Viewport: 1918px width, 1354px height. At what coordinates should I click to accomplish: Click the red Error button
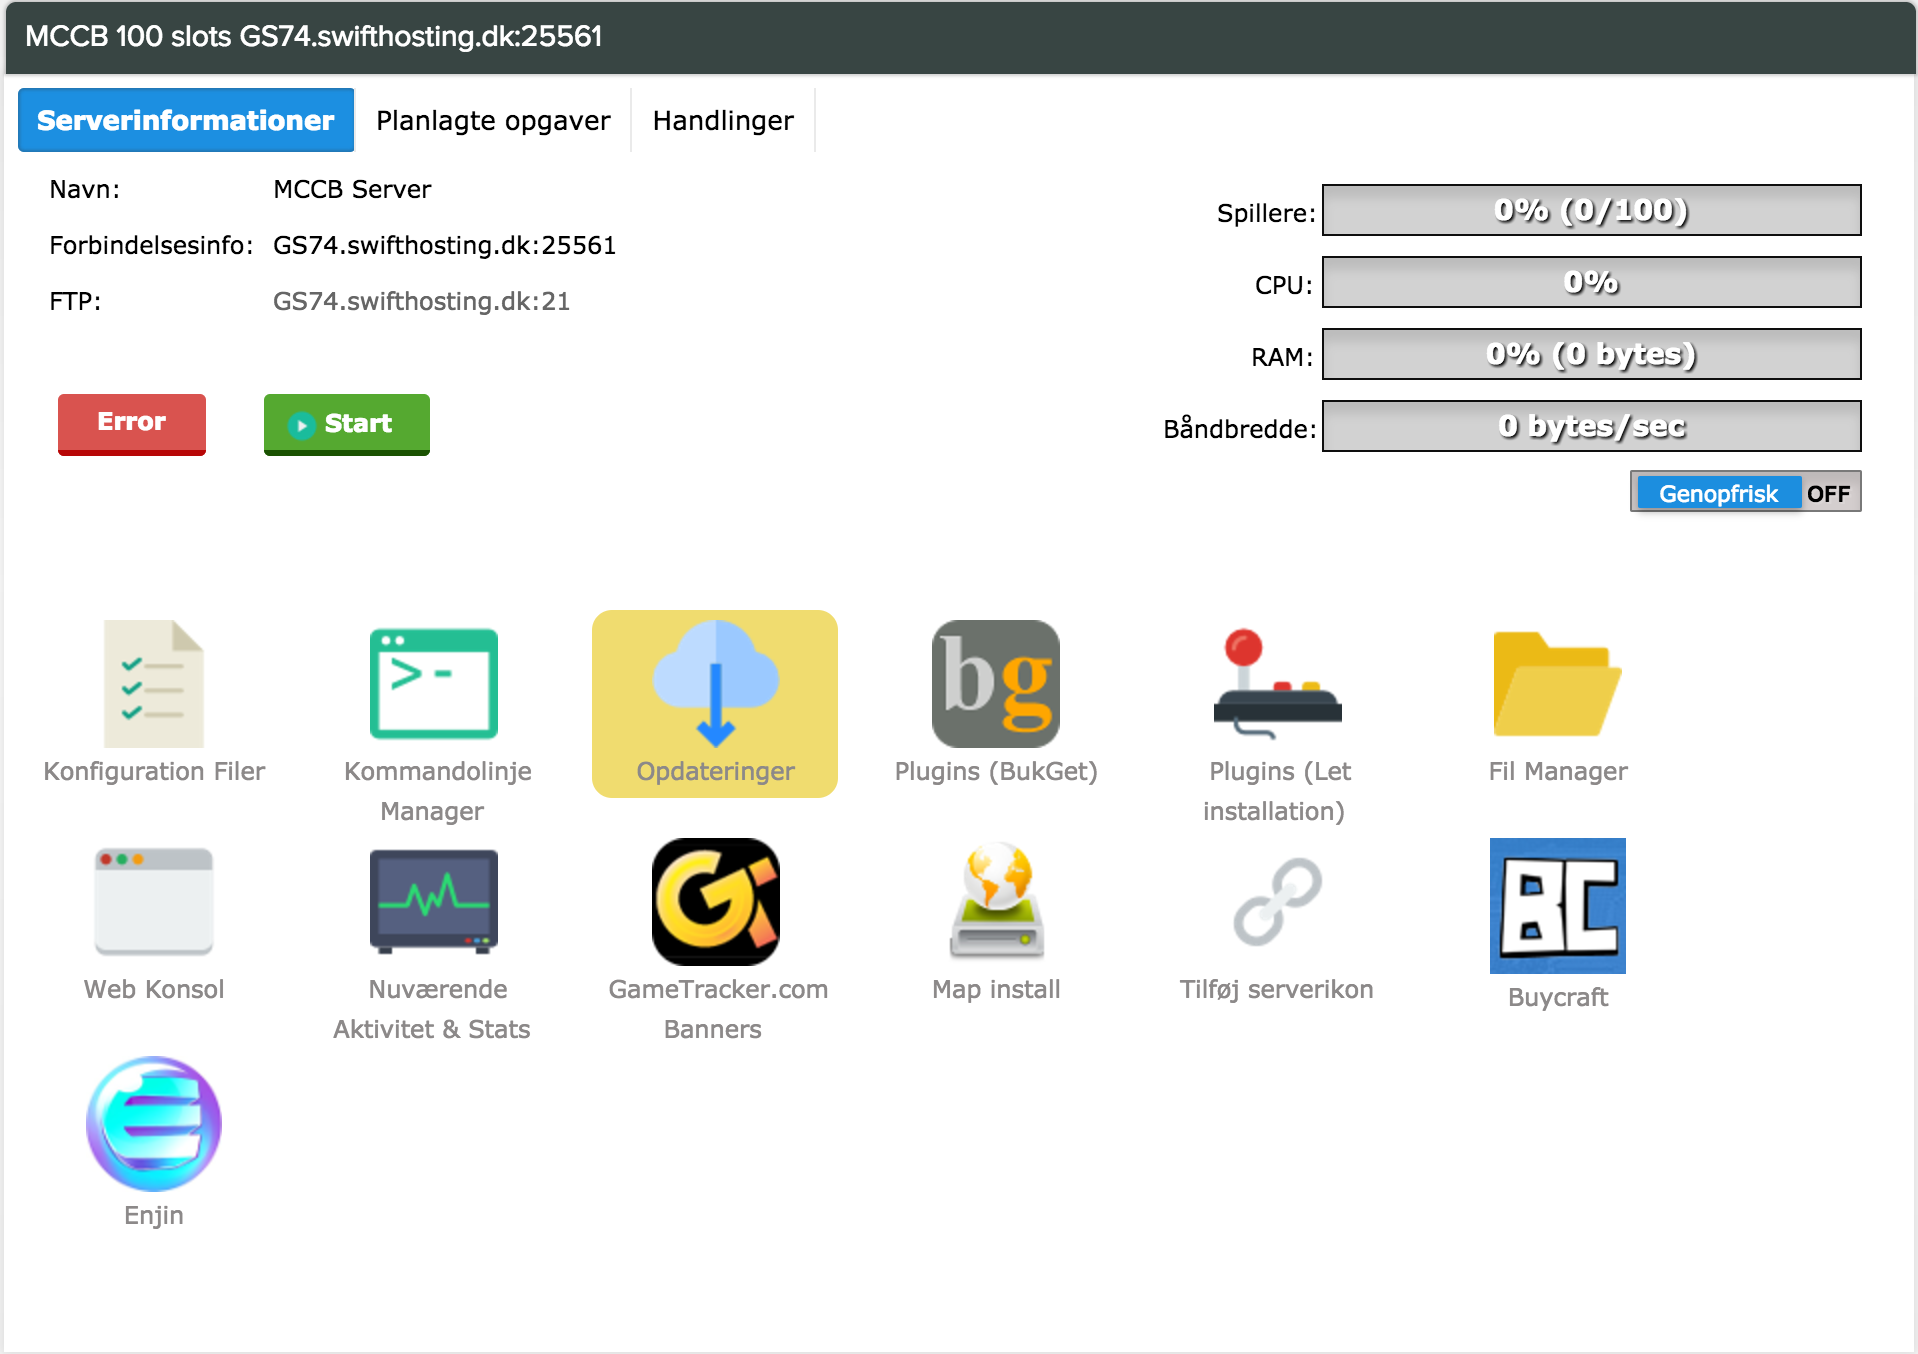[x=132, y=424]
